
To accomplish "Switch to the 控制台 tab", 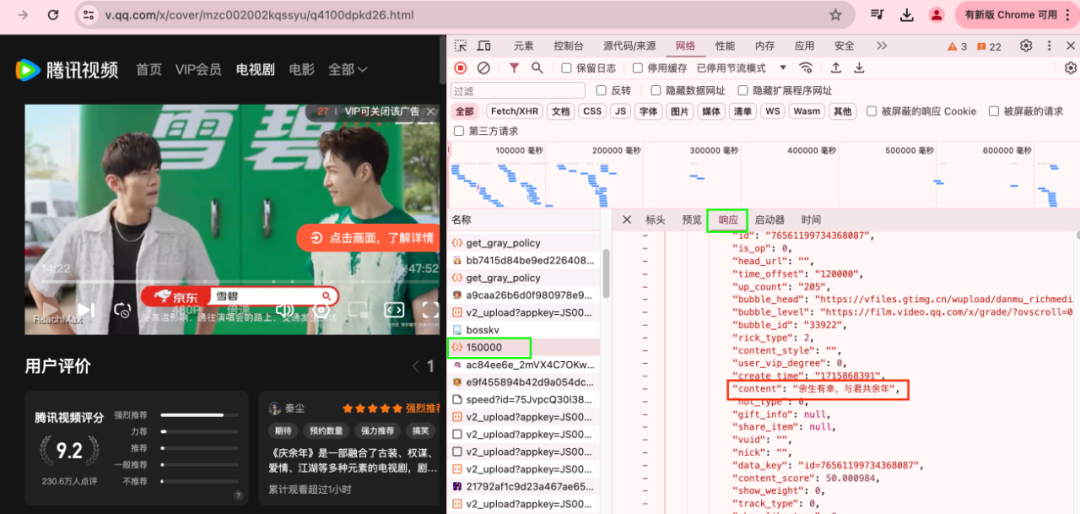I will pyautogui.click(x=568, y=46).
